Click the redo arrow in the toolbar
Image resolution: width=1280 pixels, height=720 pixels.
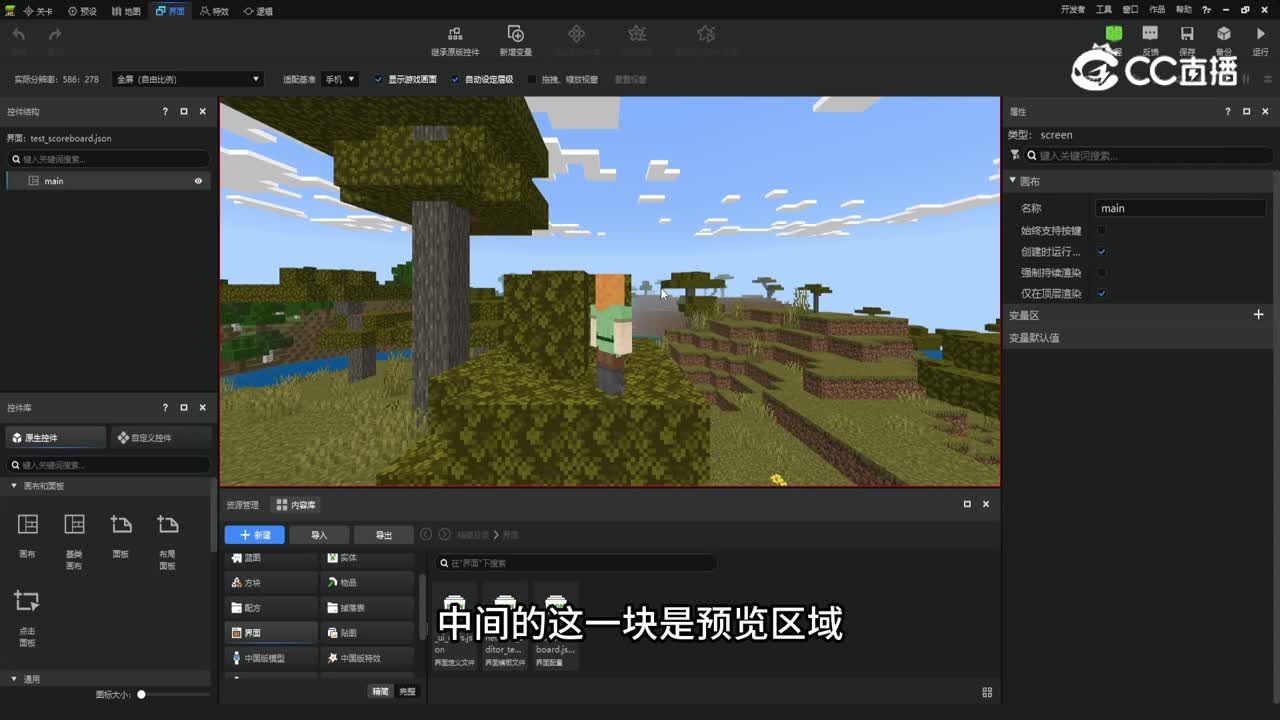pos(55,34)
